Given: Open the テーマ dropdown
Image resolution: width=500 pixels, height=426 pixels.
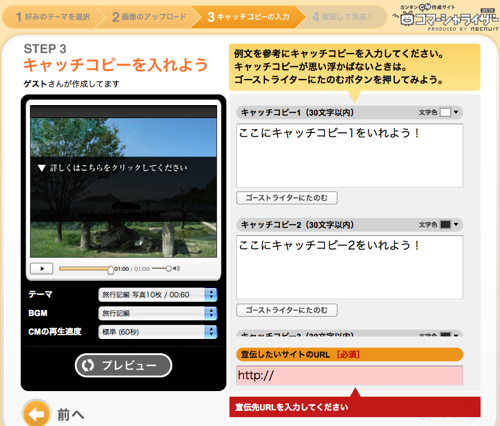Looking at the screenshot, I should pos(158,295).
